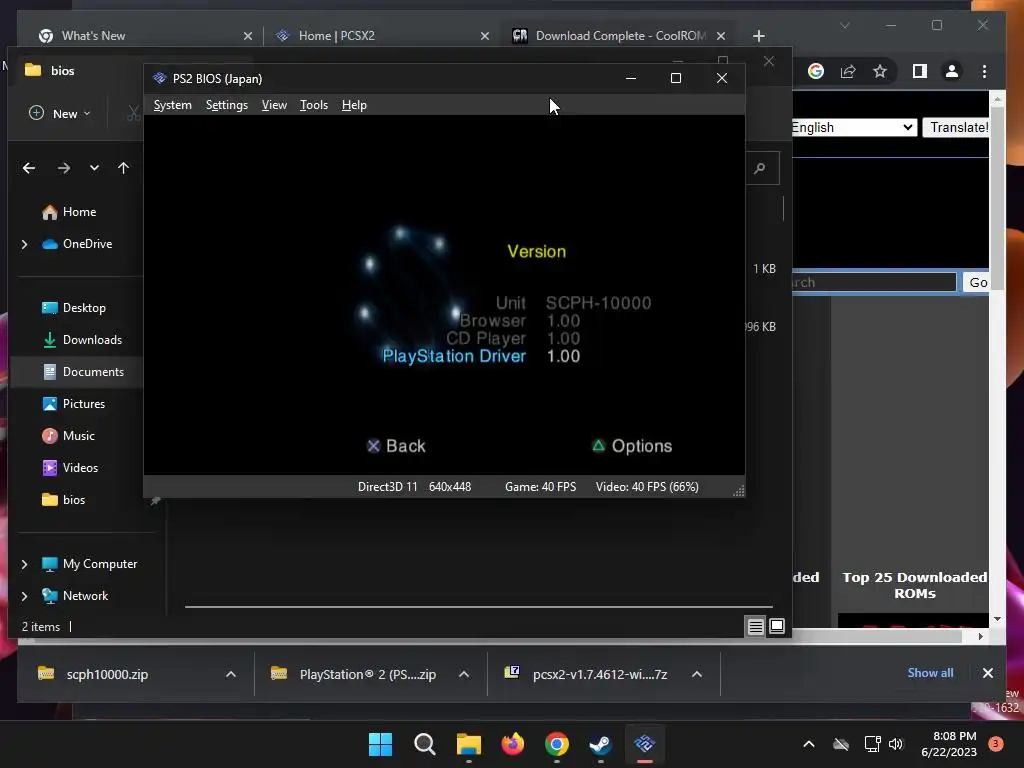Open Chrome from the taskbar
The image size is (1024, 768).
556,744
